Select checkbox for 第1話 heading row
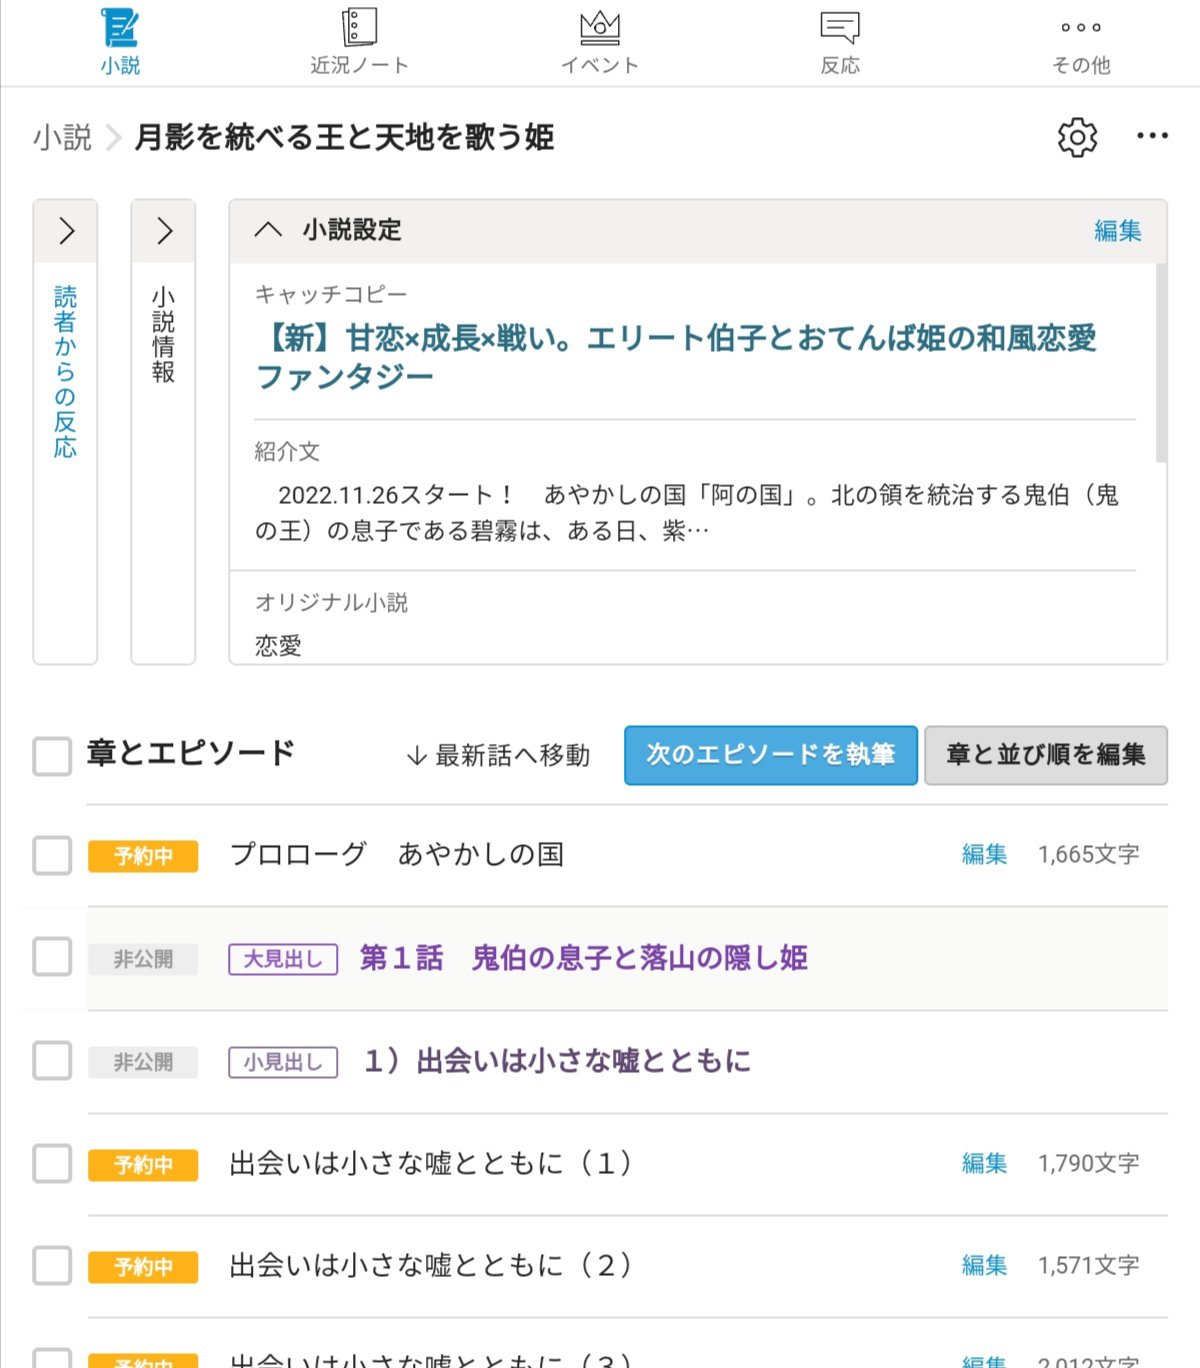Viewport: 1200px width, 1368px height. 52,957
